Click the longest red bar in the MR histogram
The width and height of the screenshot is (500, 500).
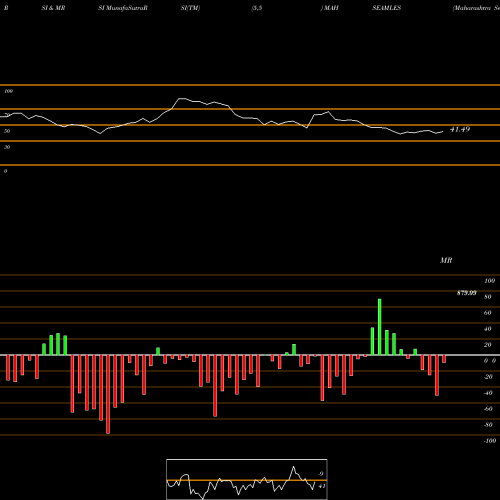pyautogui.click(x=108, y=394)
